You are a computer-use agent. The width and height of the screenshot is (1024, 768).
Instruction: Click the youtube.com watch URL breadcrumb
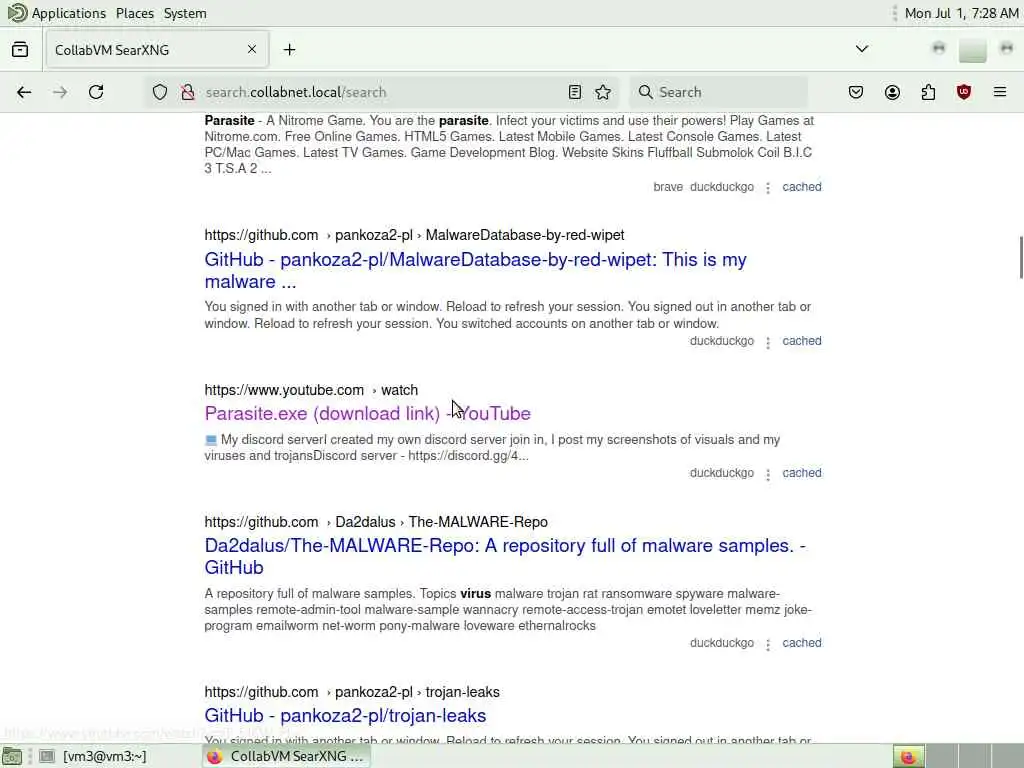311,390
